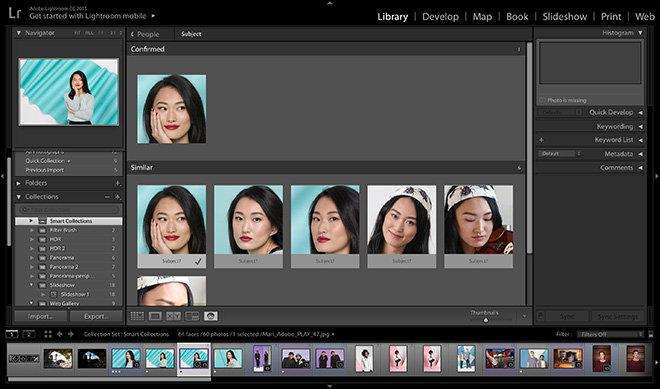This screenshot has height=389, width=660.
Task: Switch to the Map module
Action: (x=482, y=16)
